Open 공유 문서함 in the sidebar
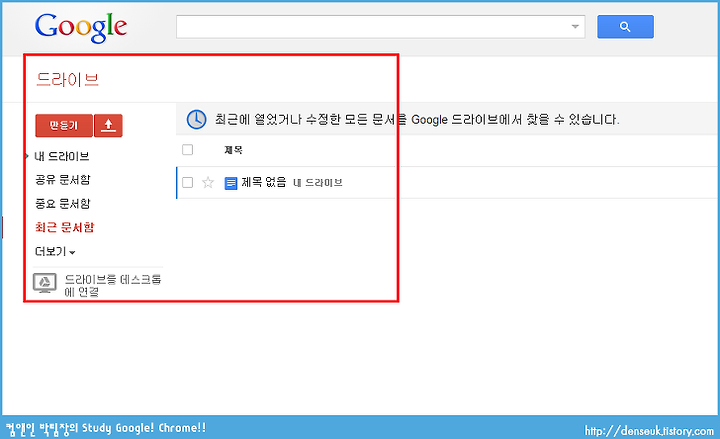The image size is (720, 439). point(63,180)
